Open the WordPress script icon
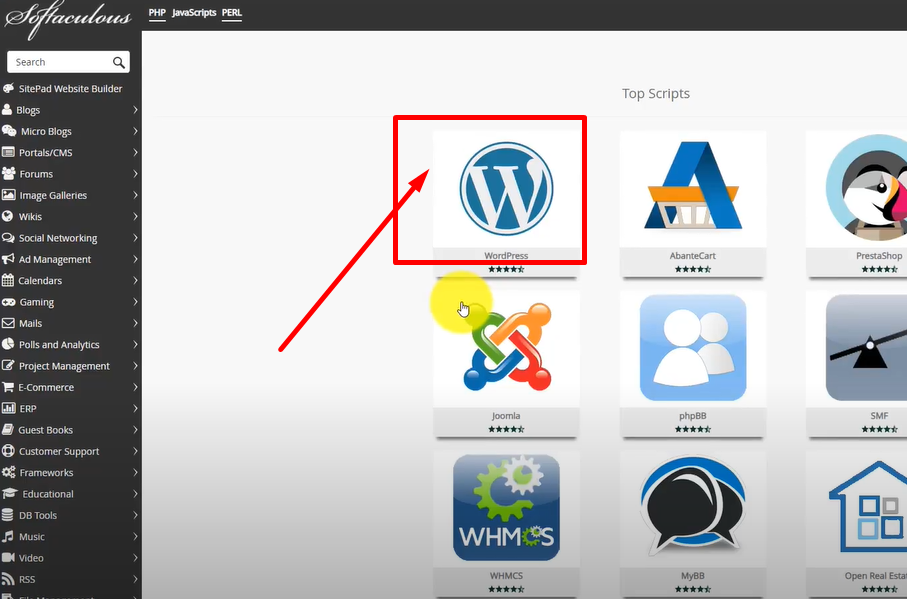The image size is (907, 599). click(506, 188)
